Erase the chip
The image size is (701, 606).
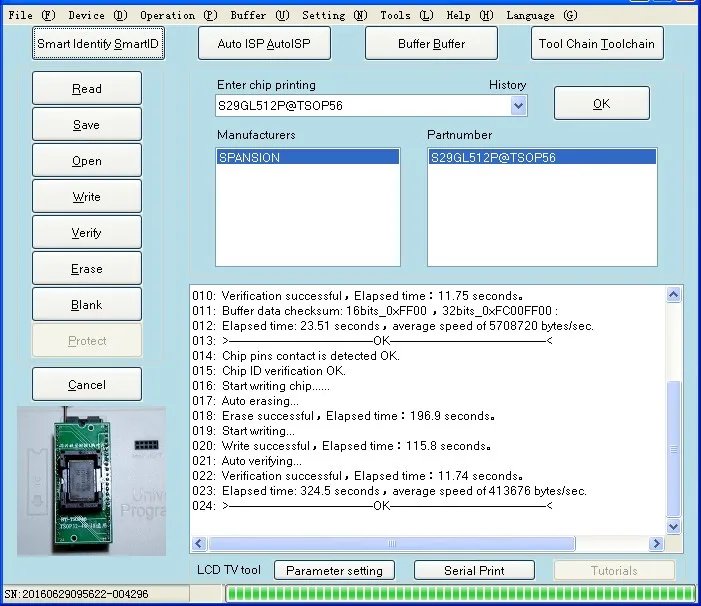pyautogui.click(x=87, y=269)
